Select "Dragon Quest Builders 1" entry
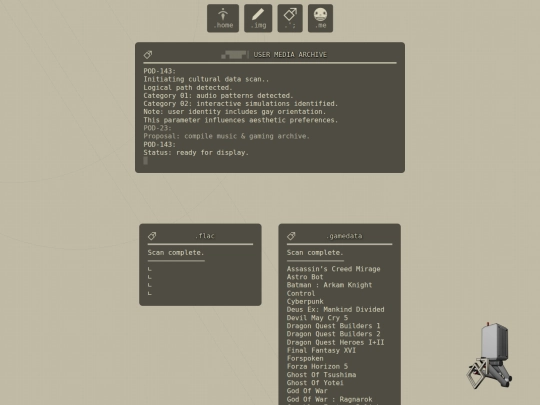The width and height of the screenshot is (540, 405). [x=333, y=326]
